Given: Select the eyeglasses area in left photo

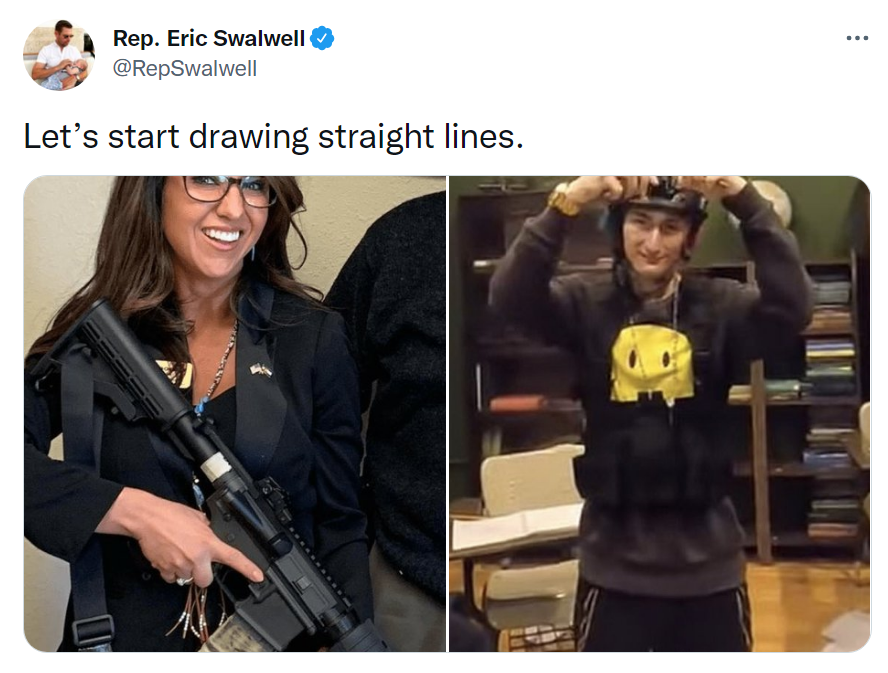Looking at the screenshot, I should [229, 189].
